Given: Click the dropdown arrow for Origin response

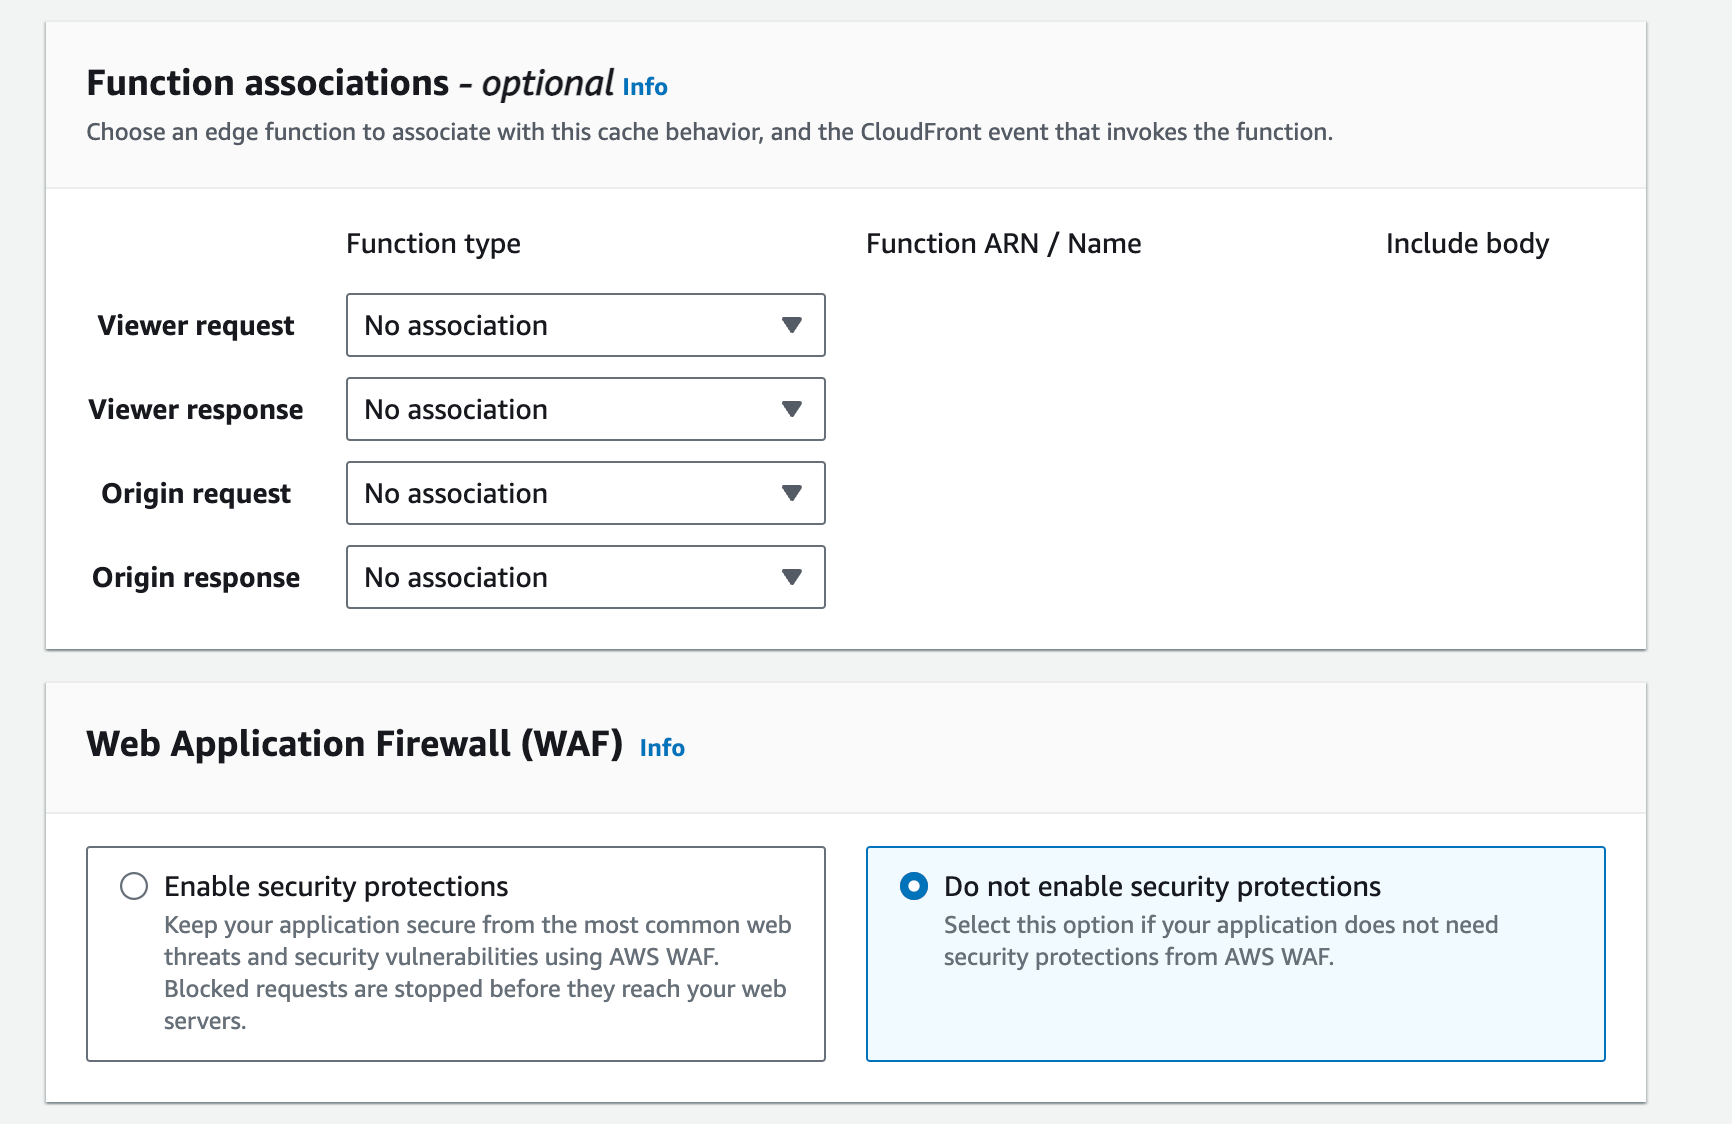Looking at the screenshot, I should point(792,577).
